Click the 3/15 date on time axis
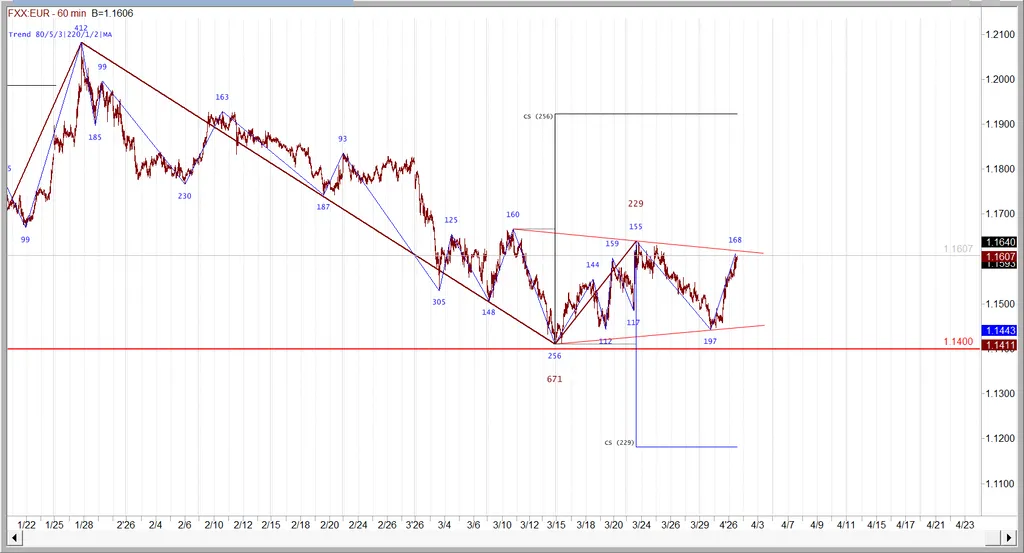 556,524
